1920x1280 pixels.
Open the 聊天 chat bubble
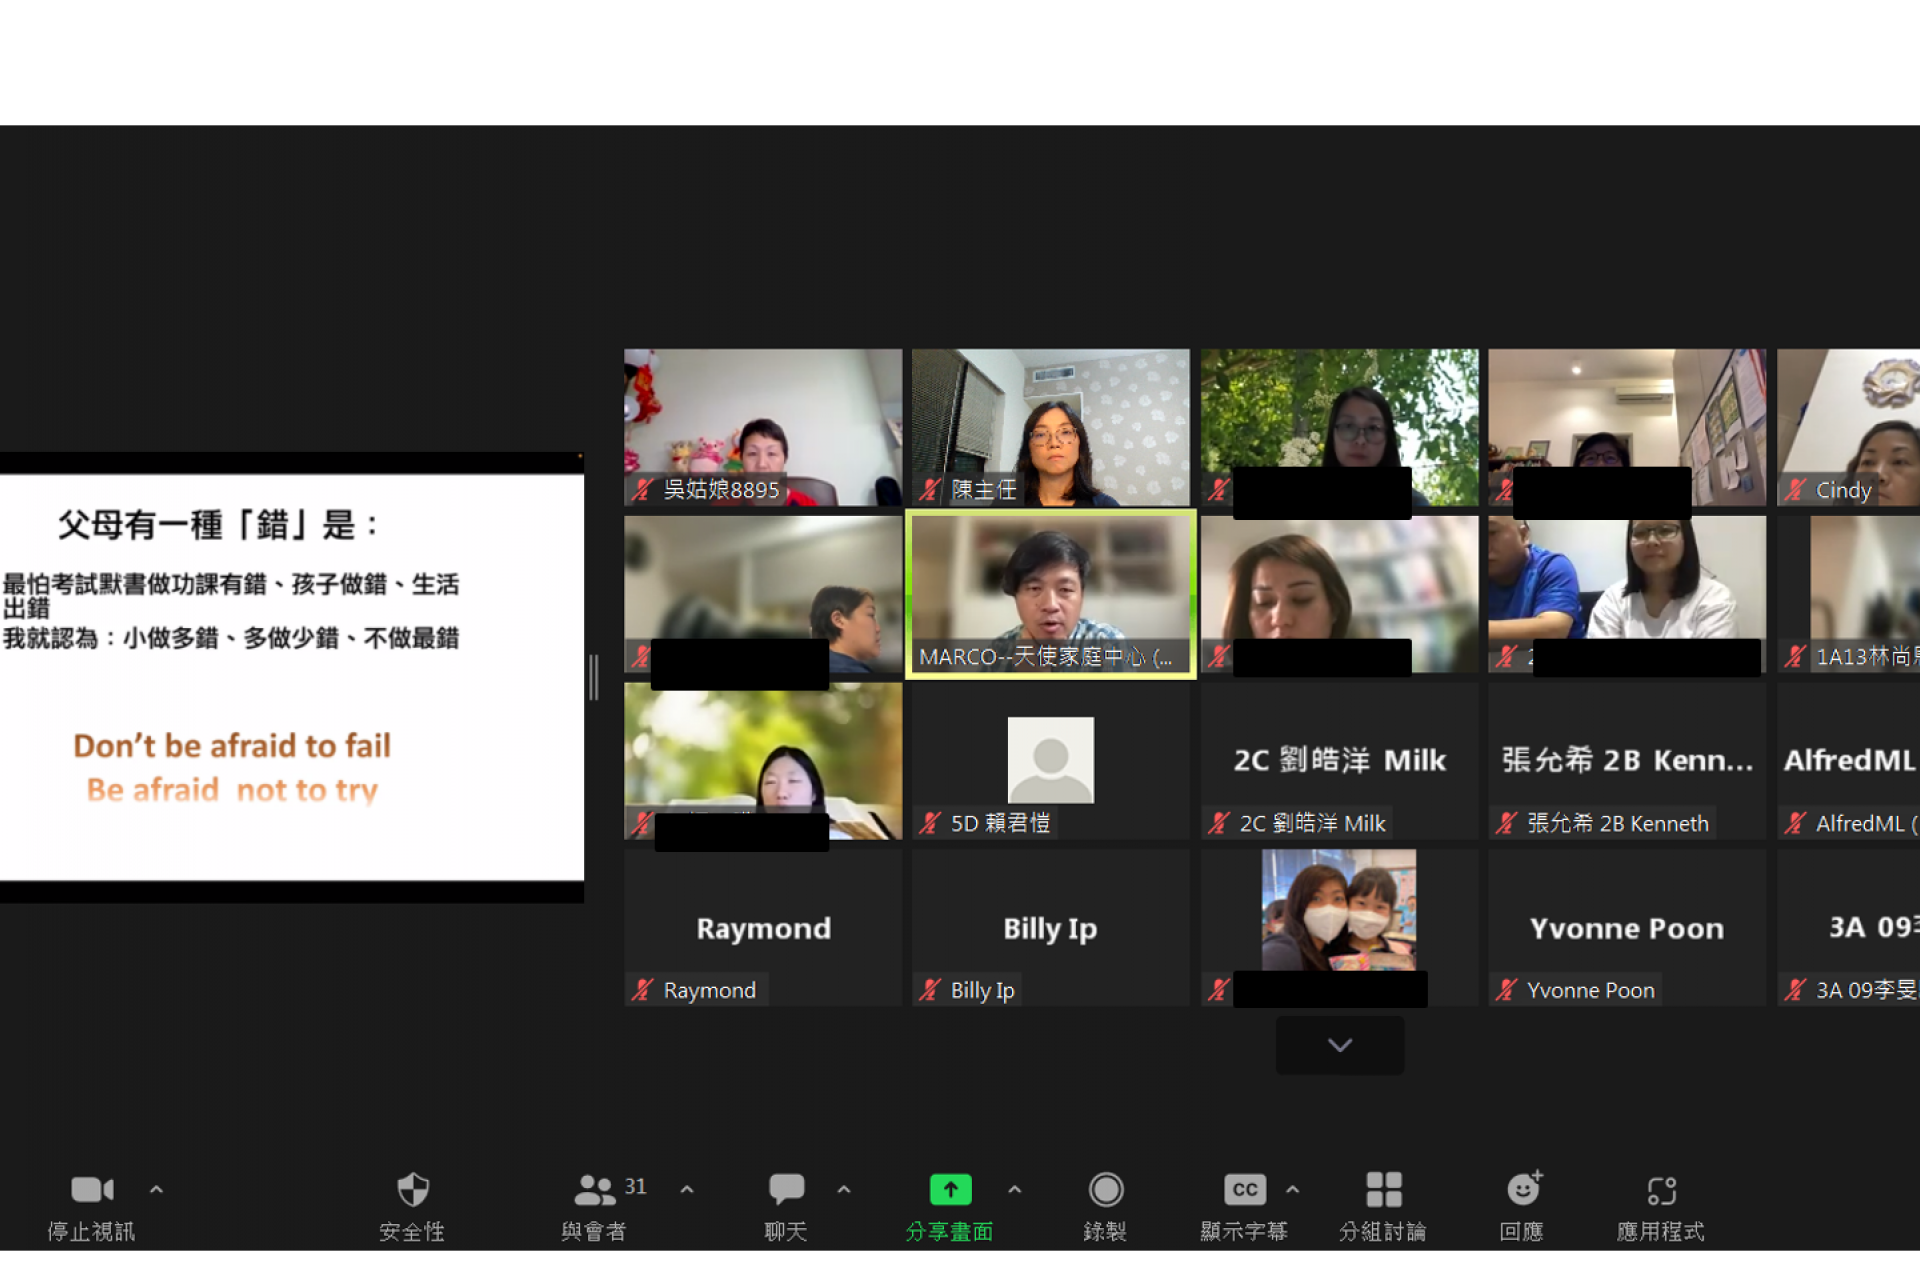786,1189
